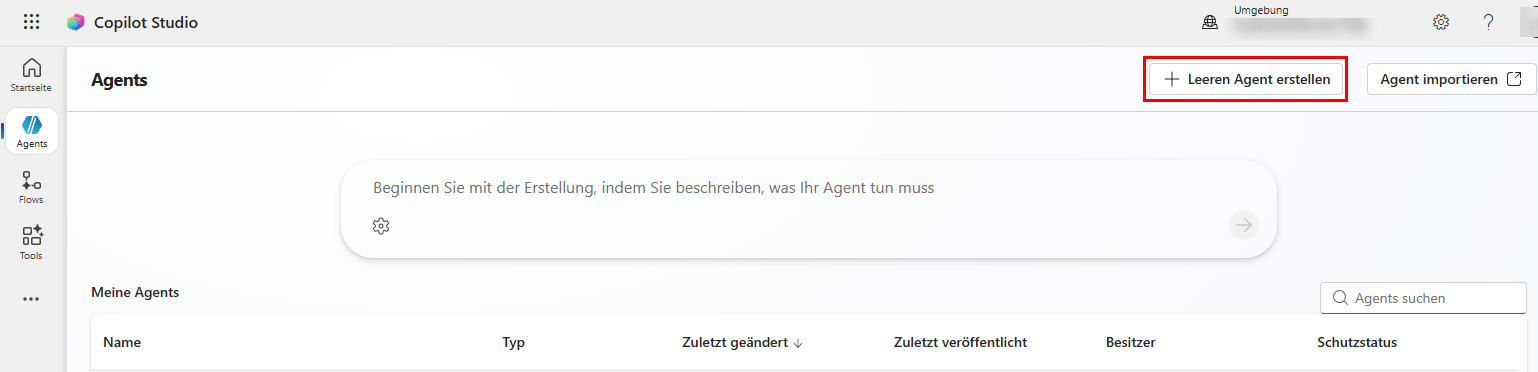The width and height of the screenshot is (1538, 372).
Task: Open help via the question mark icon
Action: (x=1489, y=22)
